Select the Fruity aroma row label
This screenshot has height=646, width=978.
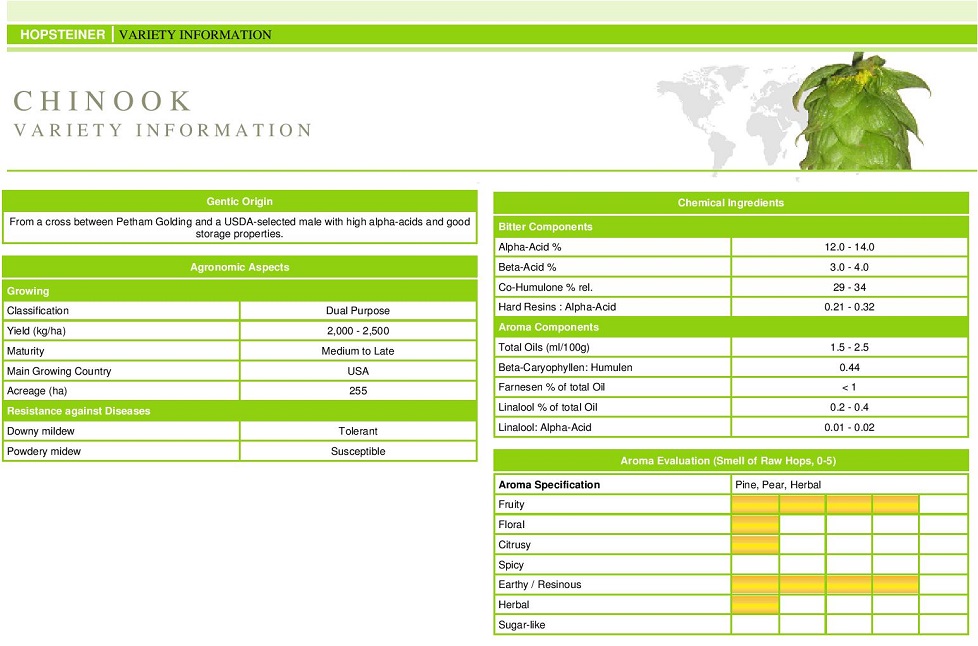[x=511, y=504]
